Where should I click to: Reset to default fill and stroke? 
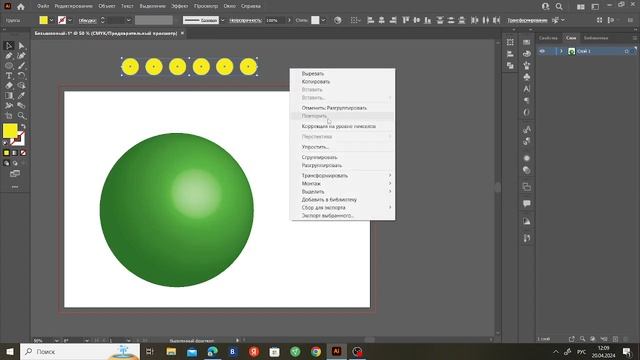[x=5, y=143]
